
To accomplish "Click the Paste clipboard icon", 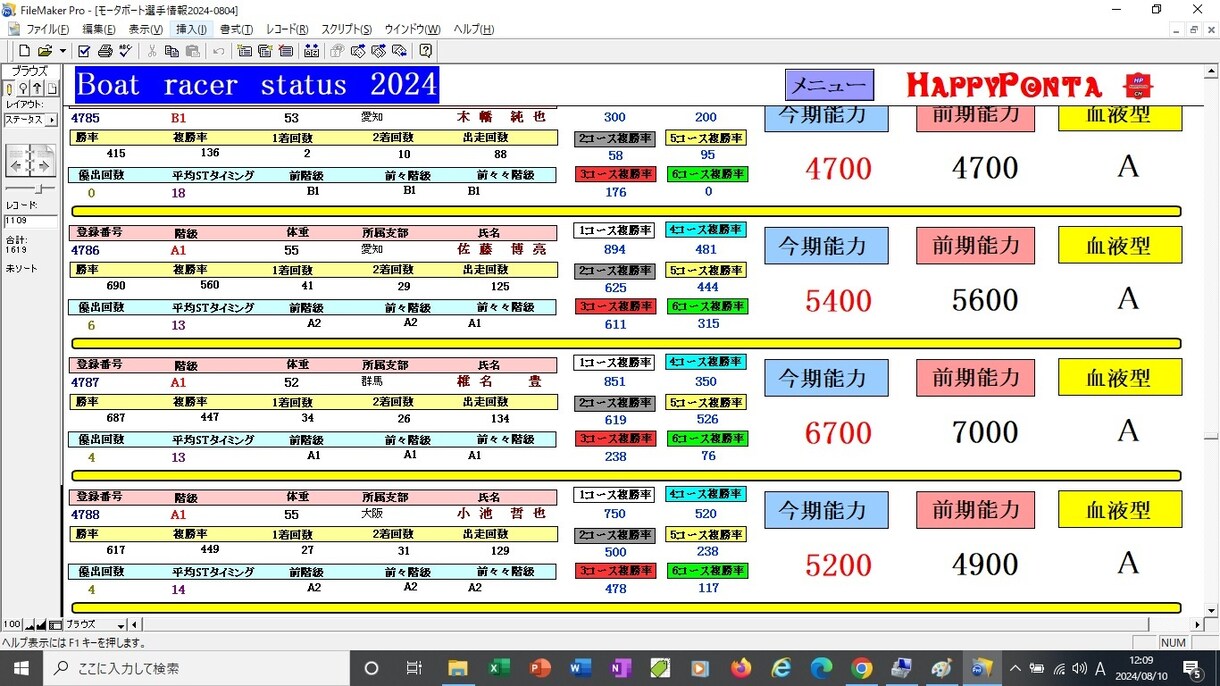I will [x=193, y=51].
